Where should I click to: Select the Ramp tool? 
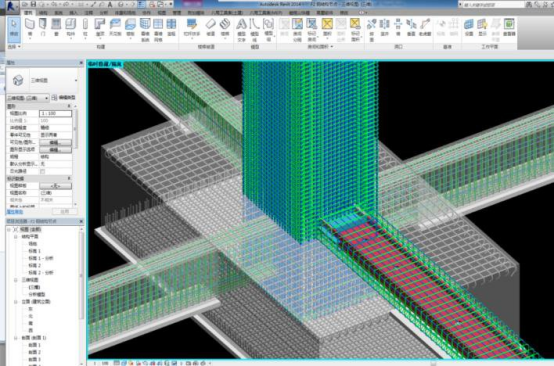click(211, 28)
